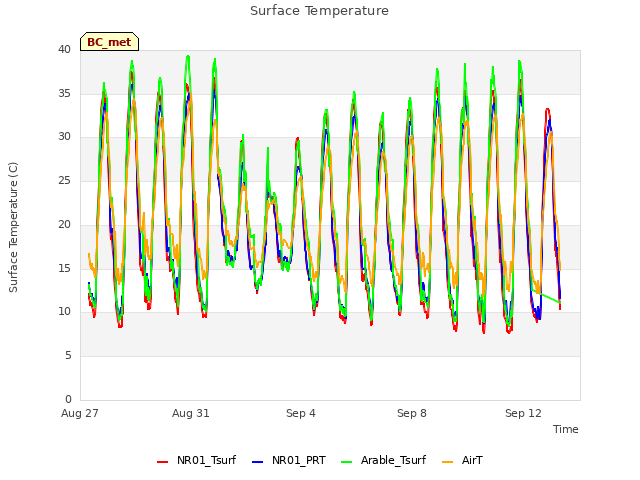Click the Time x-axis title
The height and width of the screenshot is (480, 640).
[565, 429]
